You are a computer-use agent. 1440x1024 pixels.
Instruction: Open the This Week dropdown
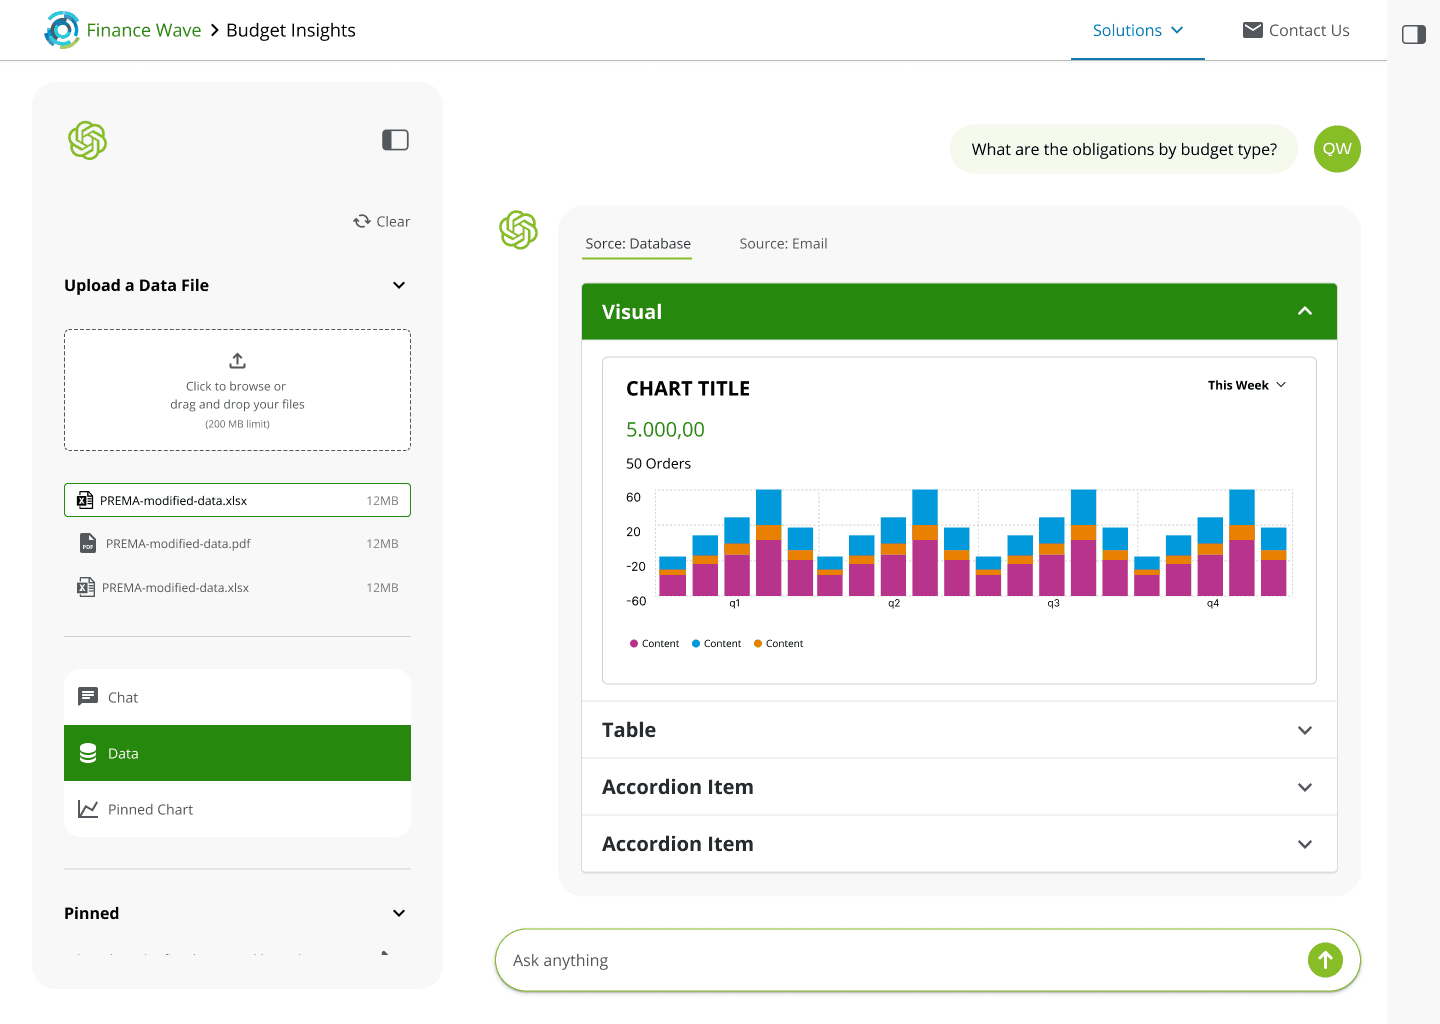coord(1247,385)
